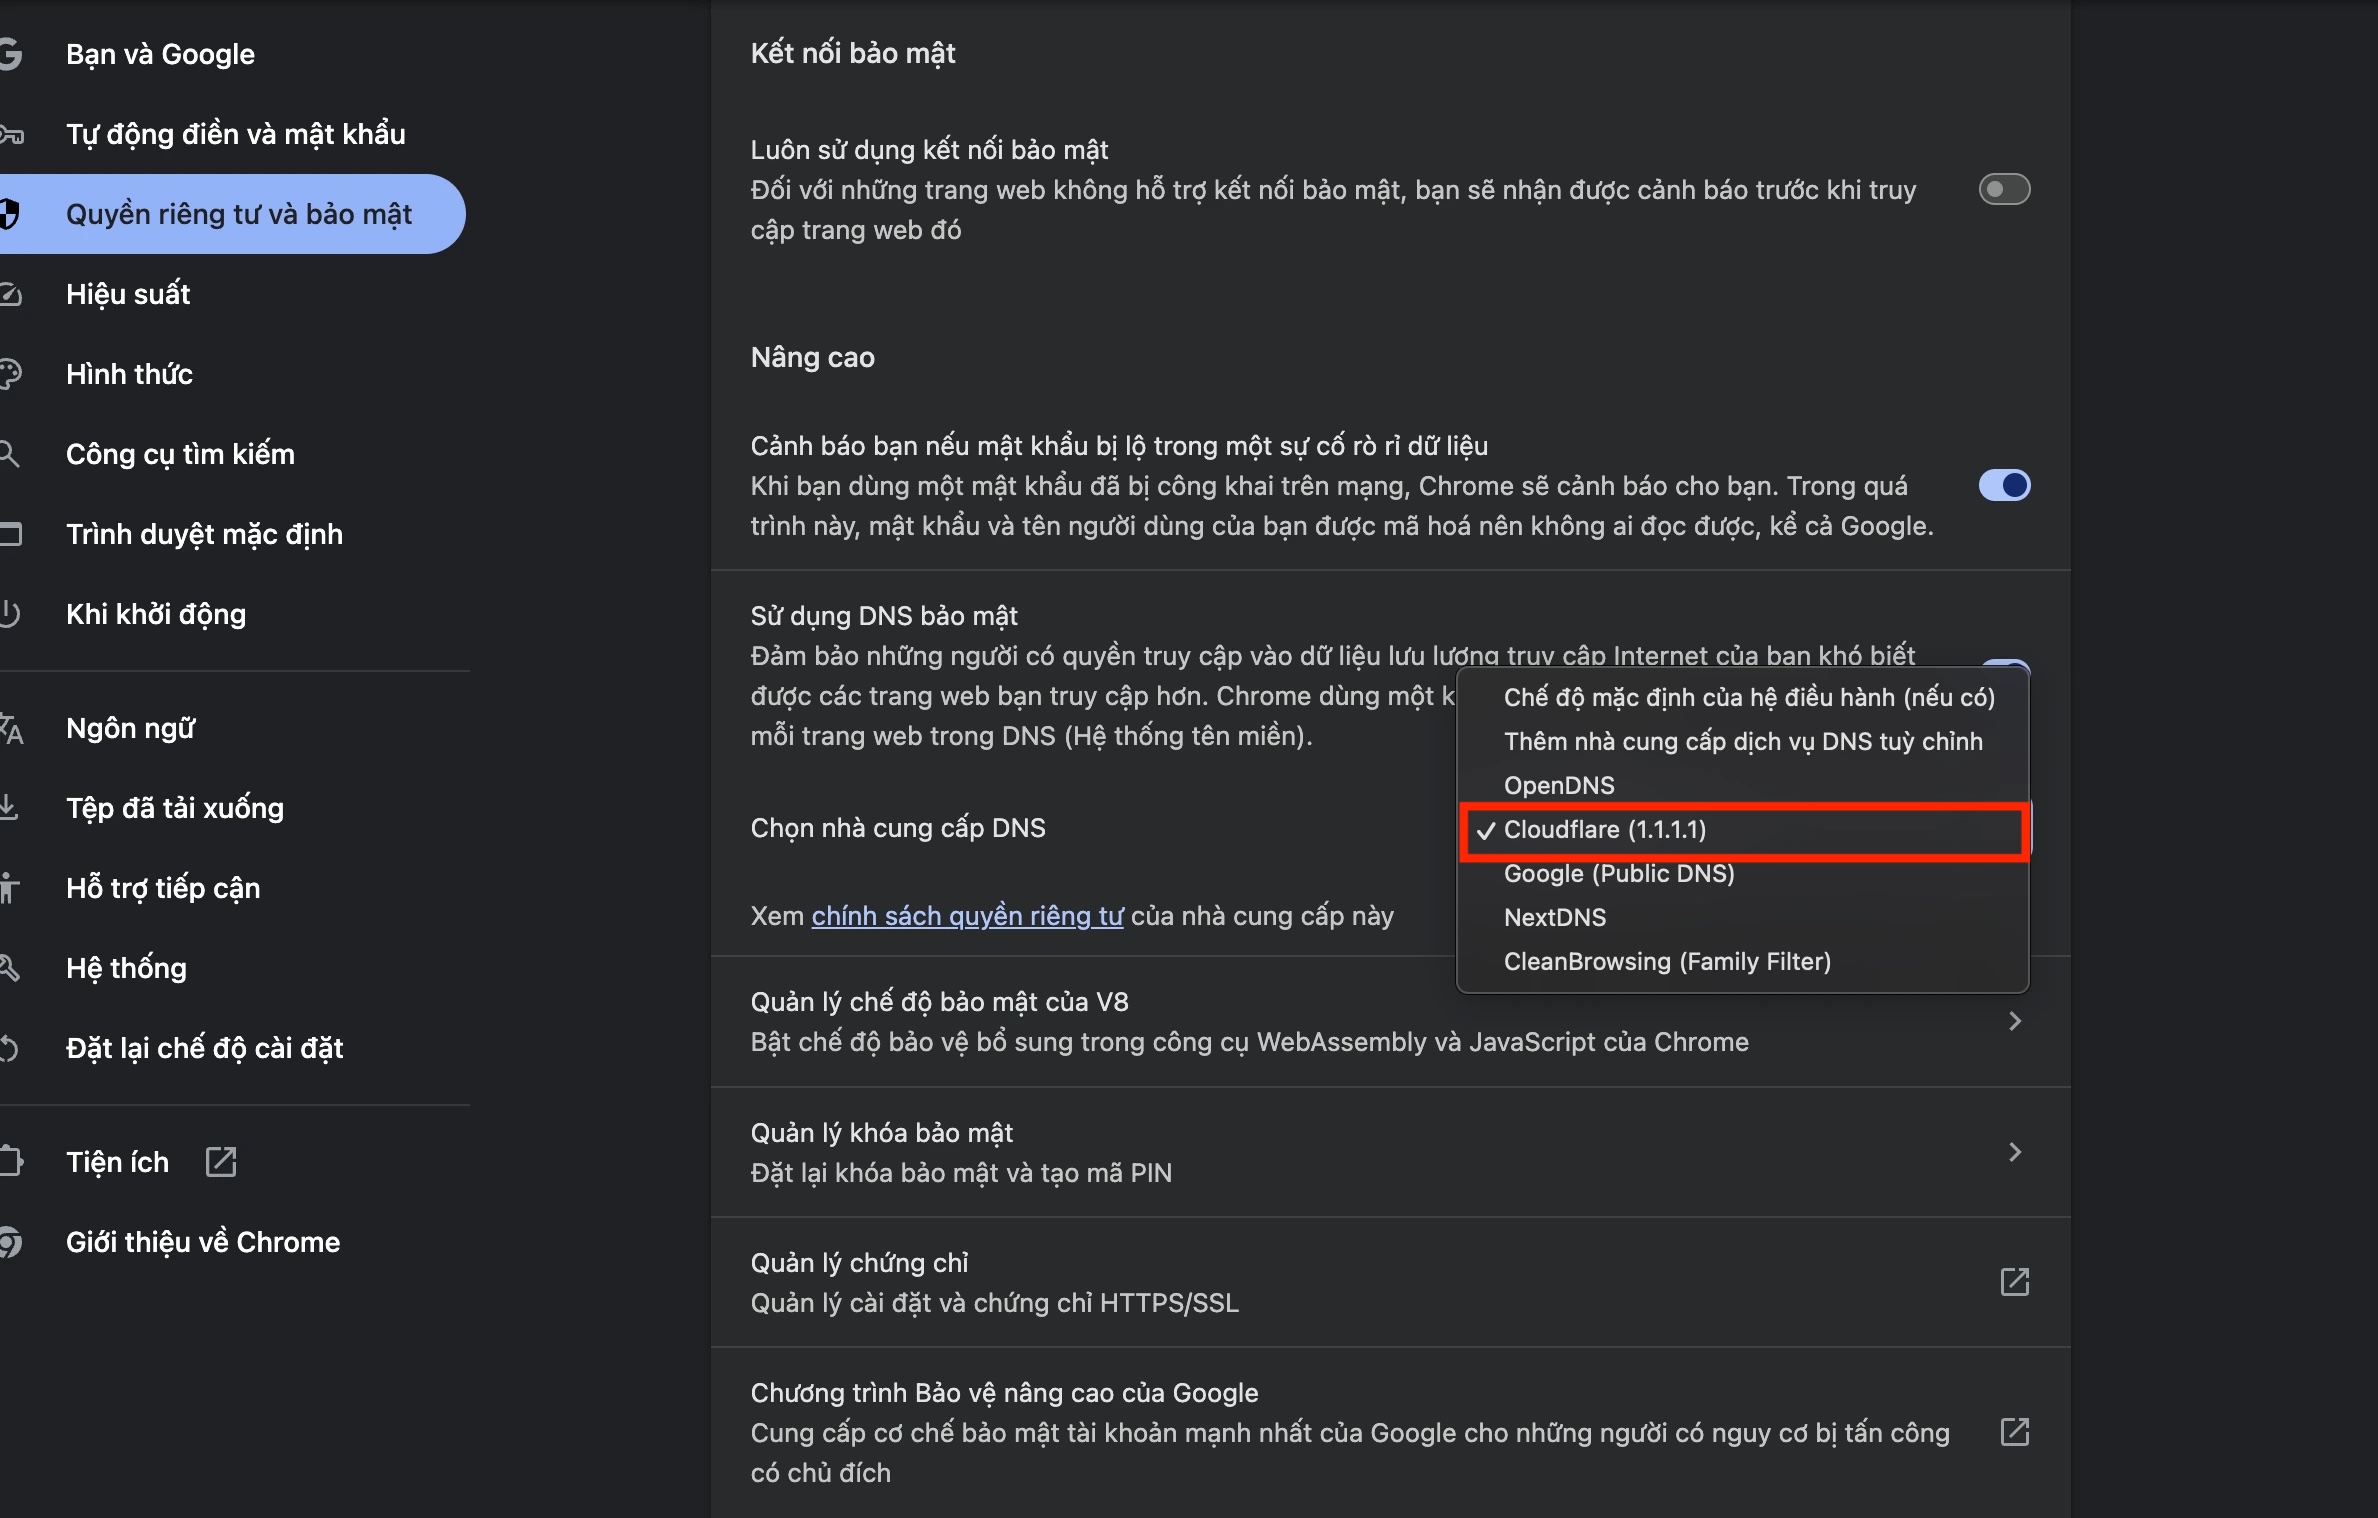Click Quản lý chế độ bảo mật của V8 title

click(x=939, y=1001)
